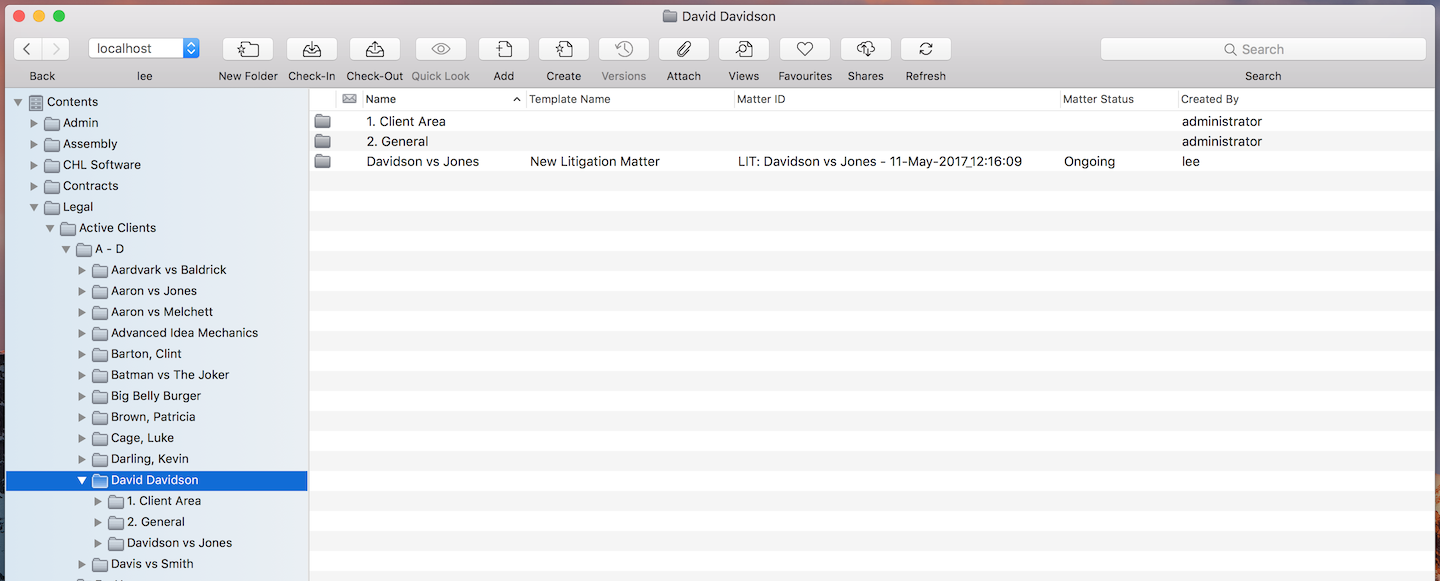Screen dimensions: 1440x581
Task: Click the Attach paperclip icon
Action: pyautogui.click(x=684, y=49)
